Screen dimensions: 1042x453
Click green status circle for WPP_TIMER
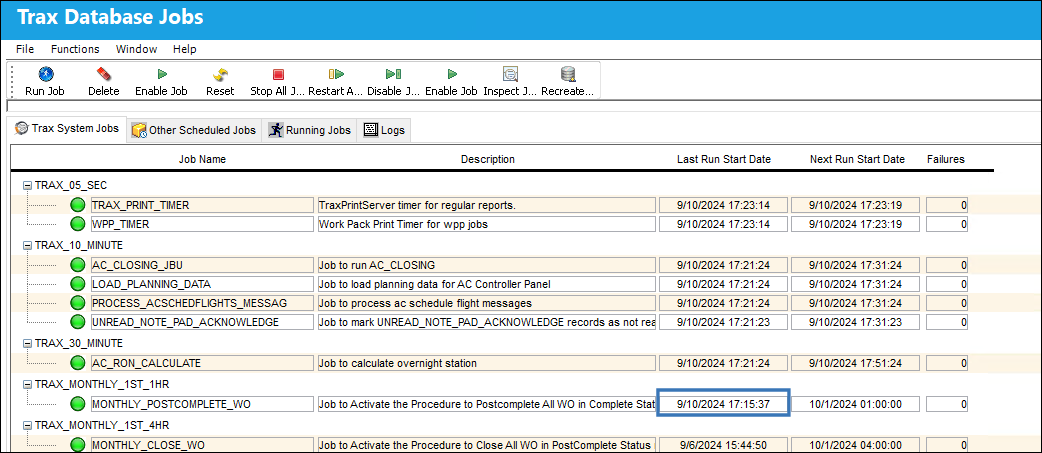point(78,224)
